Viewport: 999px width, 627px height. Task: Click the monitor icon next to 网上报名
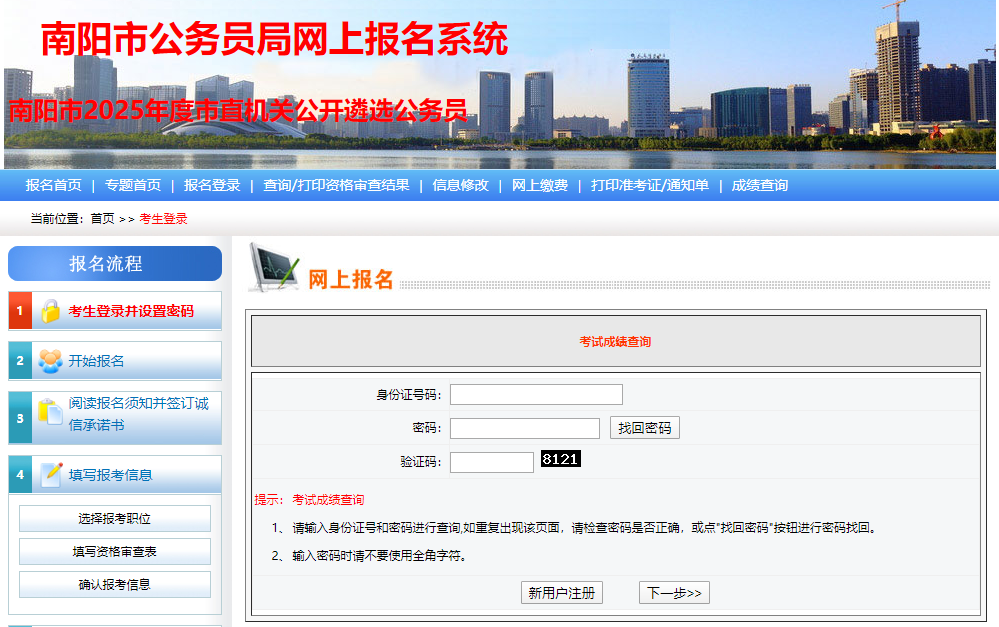pos(273,268)
